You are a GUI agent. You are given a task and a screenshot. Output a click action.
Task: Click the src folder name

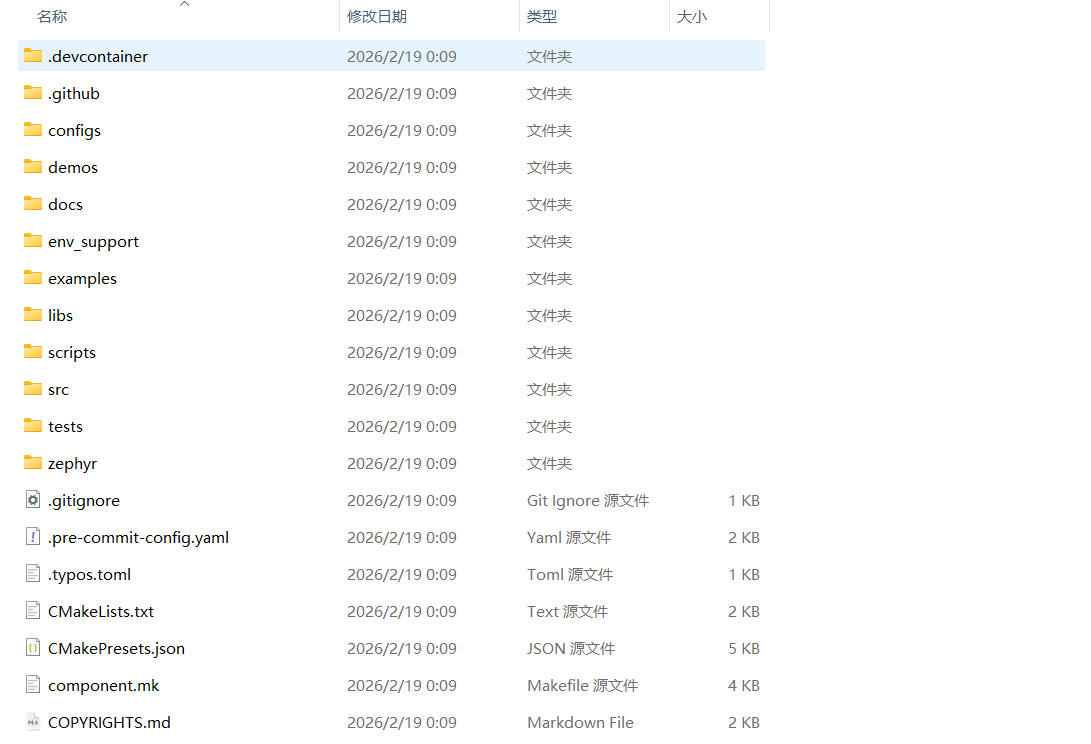58,389
